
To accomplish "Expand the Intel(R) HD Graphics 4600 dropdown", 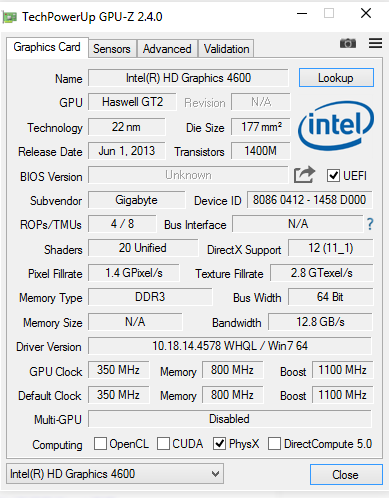I will [x=115, y=474].
